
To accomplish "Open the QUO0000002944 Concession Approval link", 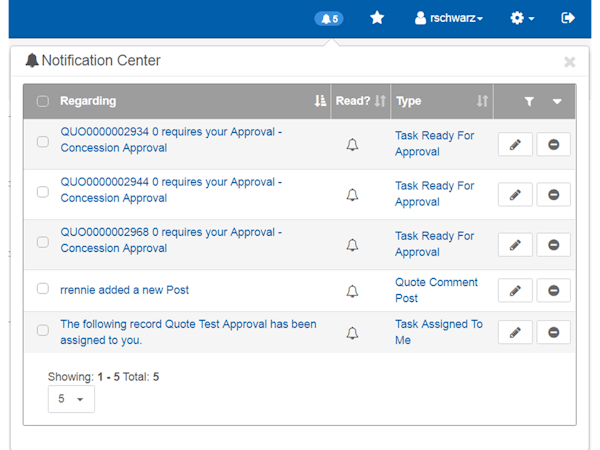I will coord(171,190).
